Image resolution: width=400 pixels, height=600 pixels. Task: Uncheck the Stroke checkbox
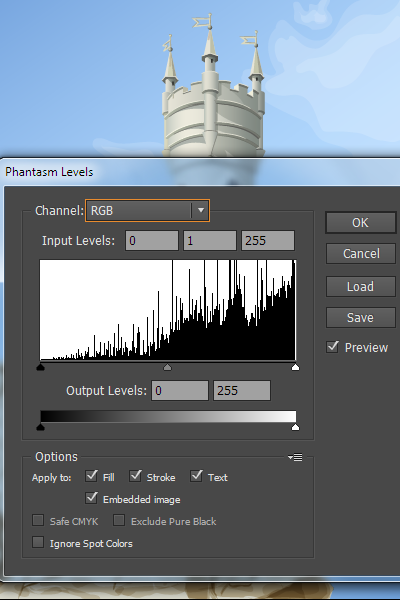[x=135, y=476]
